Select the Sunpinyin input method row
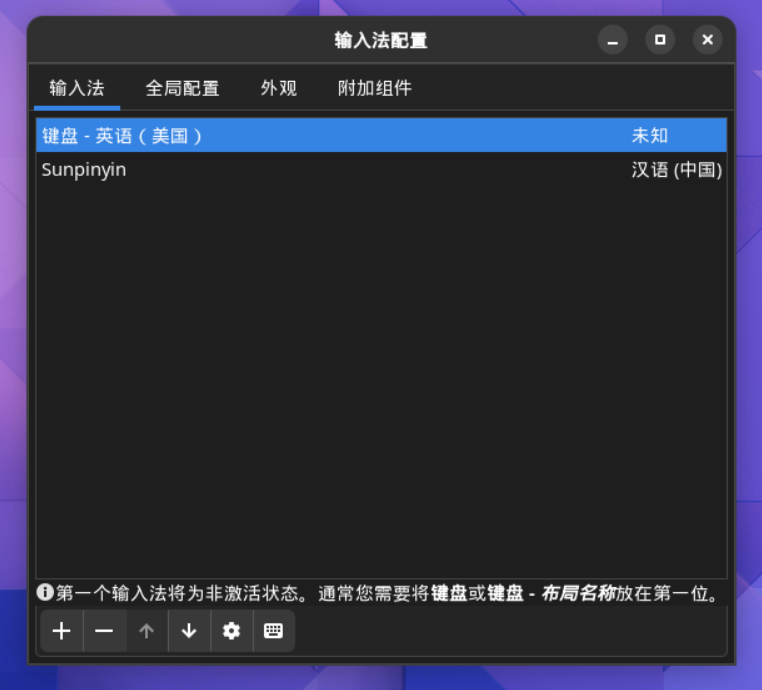Screen dimensions: 762x690 point(381,170)
